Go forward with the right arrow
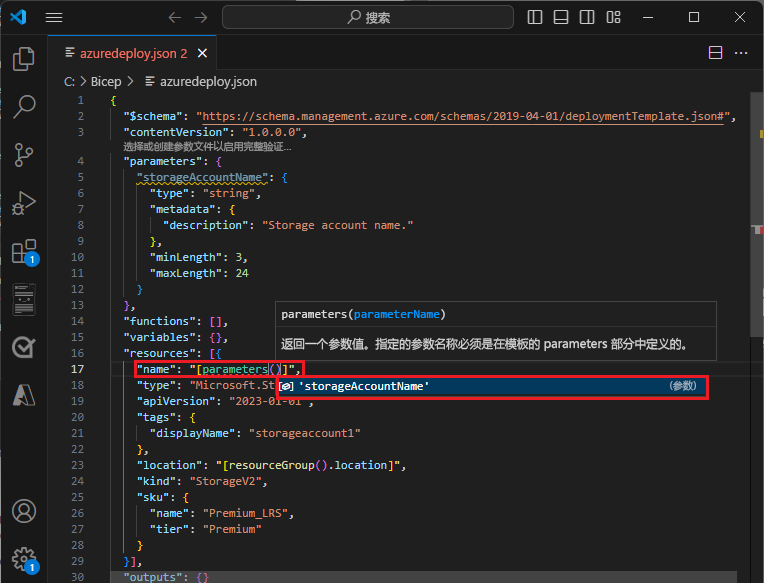764x583 pixels. (x=201, y=18)
